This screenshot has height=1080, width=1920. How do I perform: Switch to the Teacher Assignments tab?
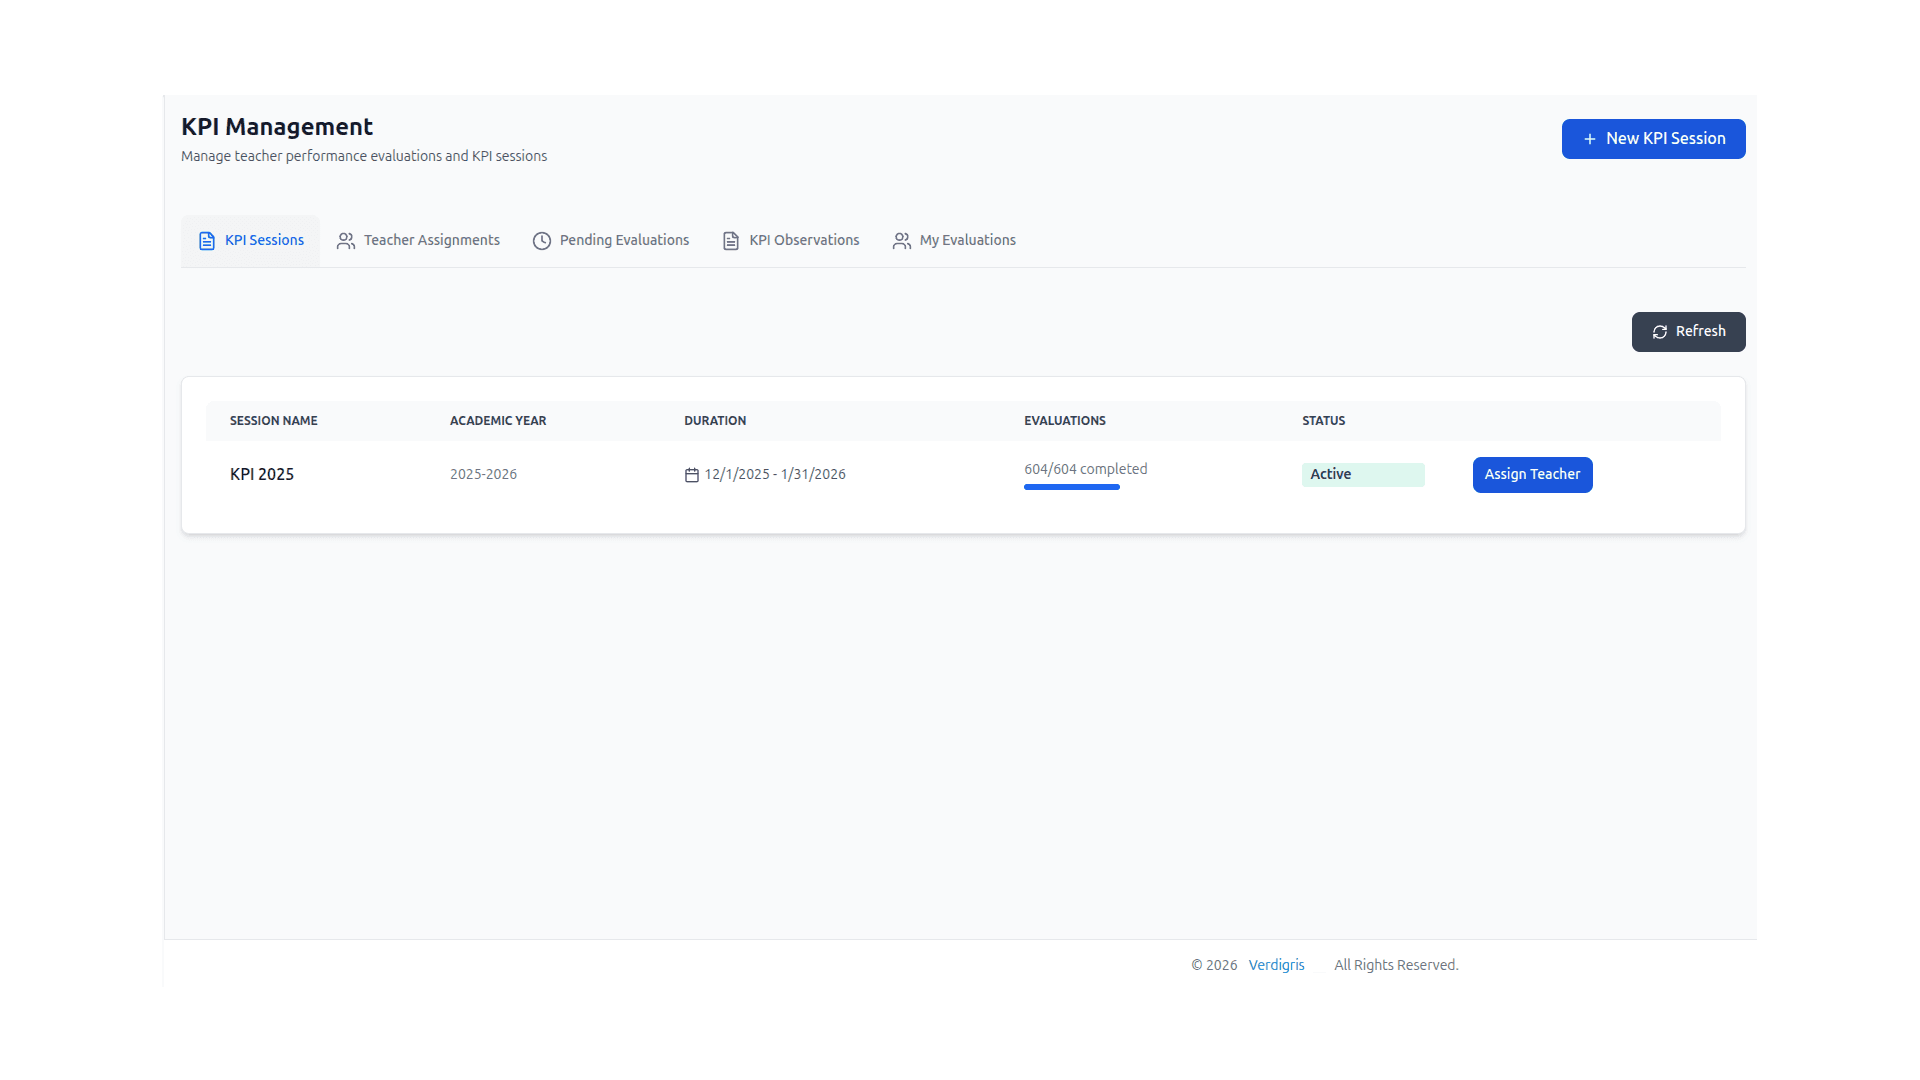[x=431, y=240]
